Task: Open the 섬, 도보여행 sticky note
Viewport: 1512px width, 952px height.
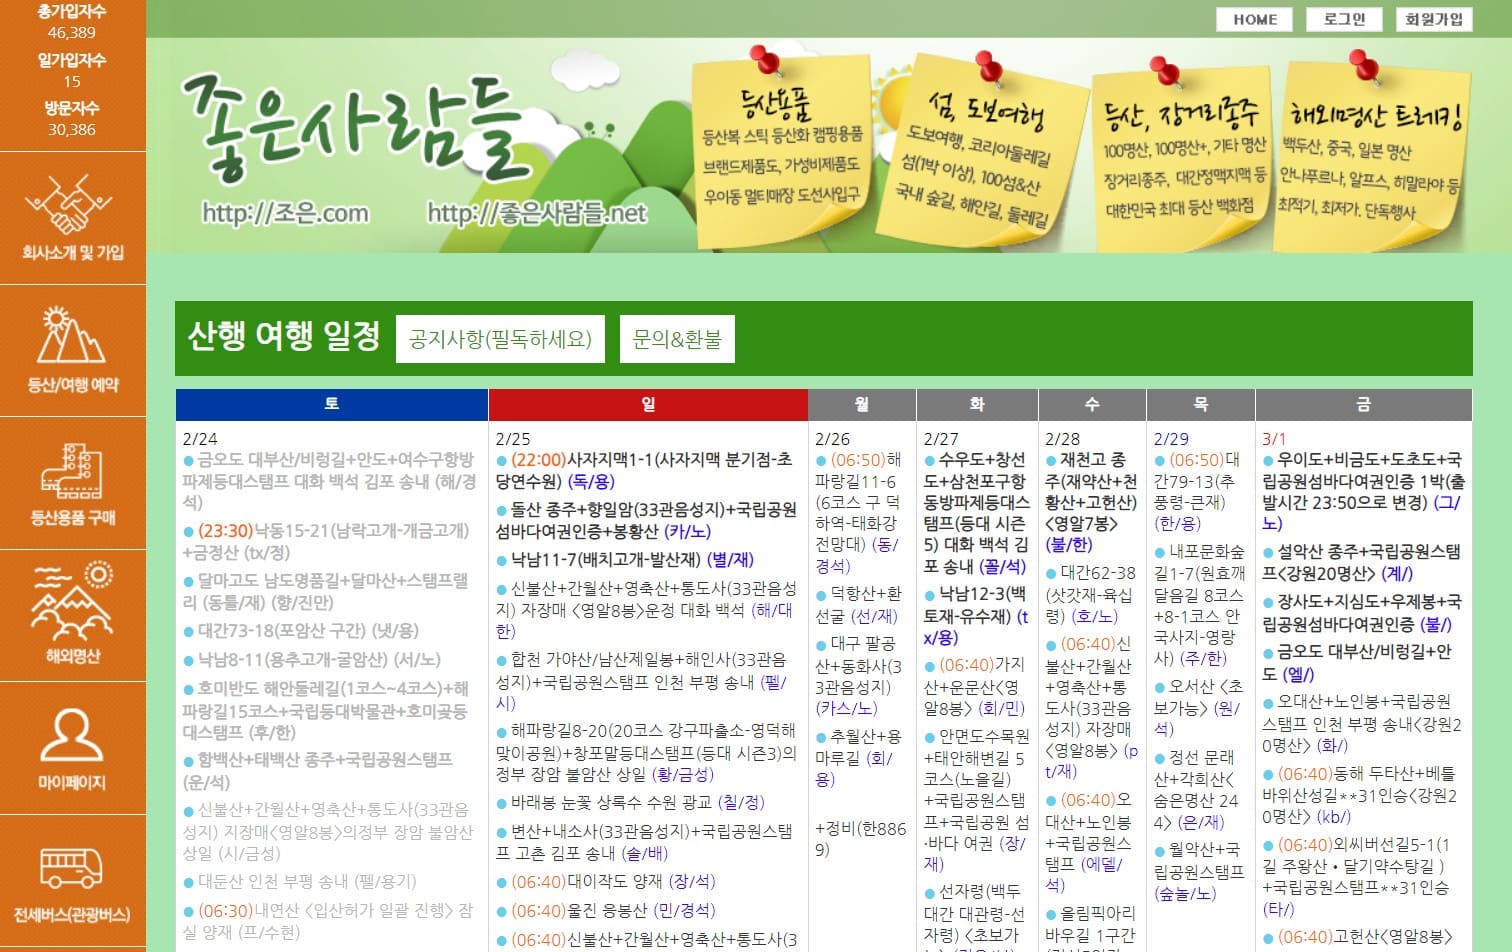Action: (x=975, y=150)
